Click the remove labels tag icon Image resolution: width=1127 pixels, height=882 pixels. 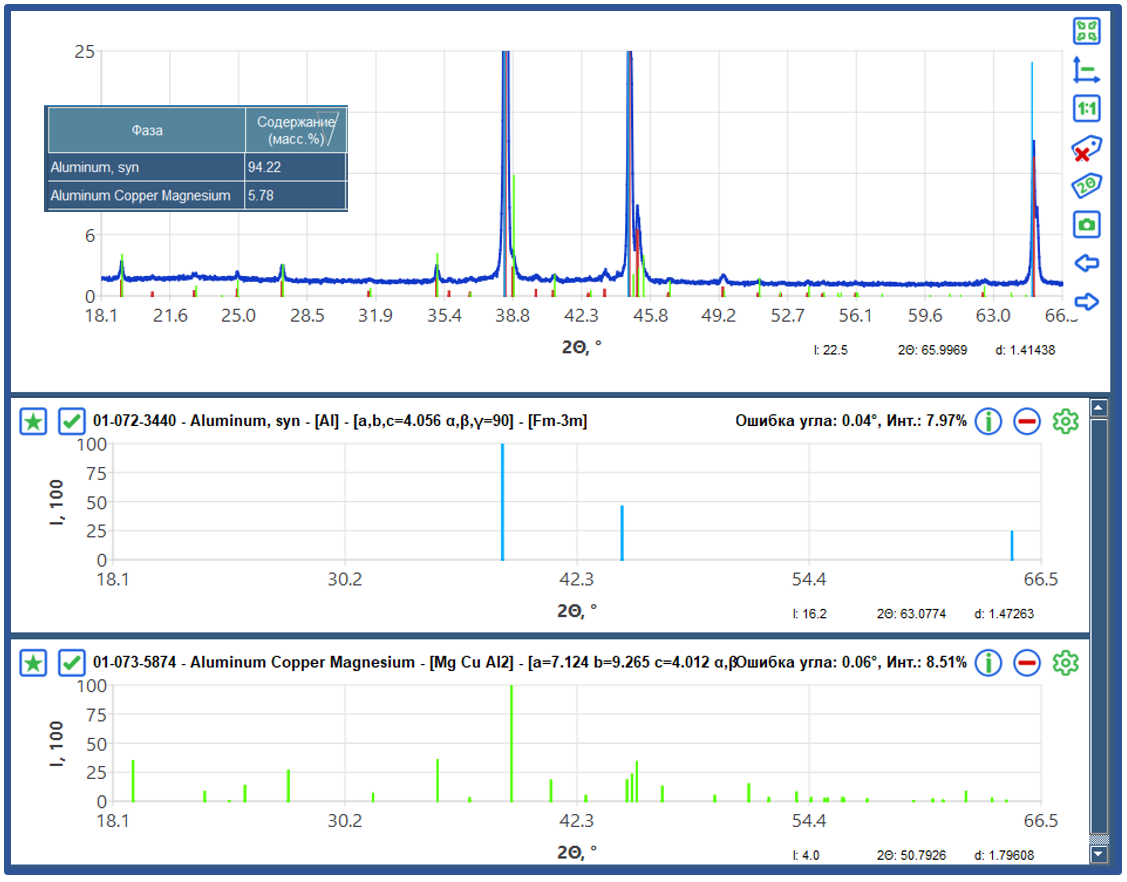(1086, 149)
